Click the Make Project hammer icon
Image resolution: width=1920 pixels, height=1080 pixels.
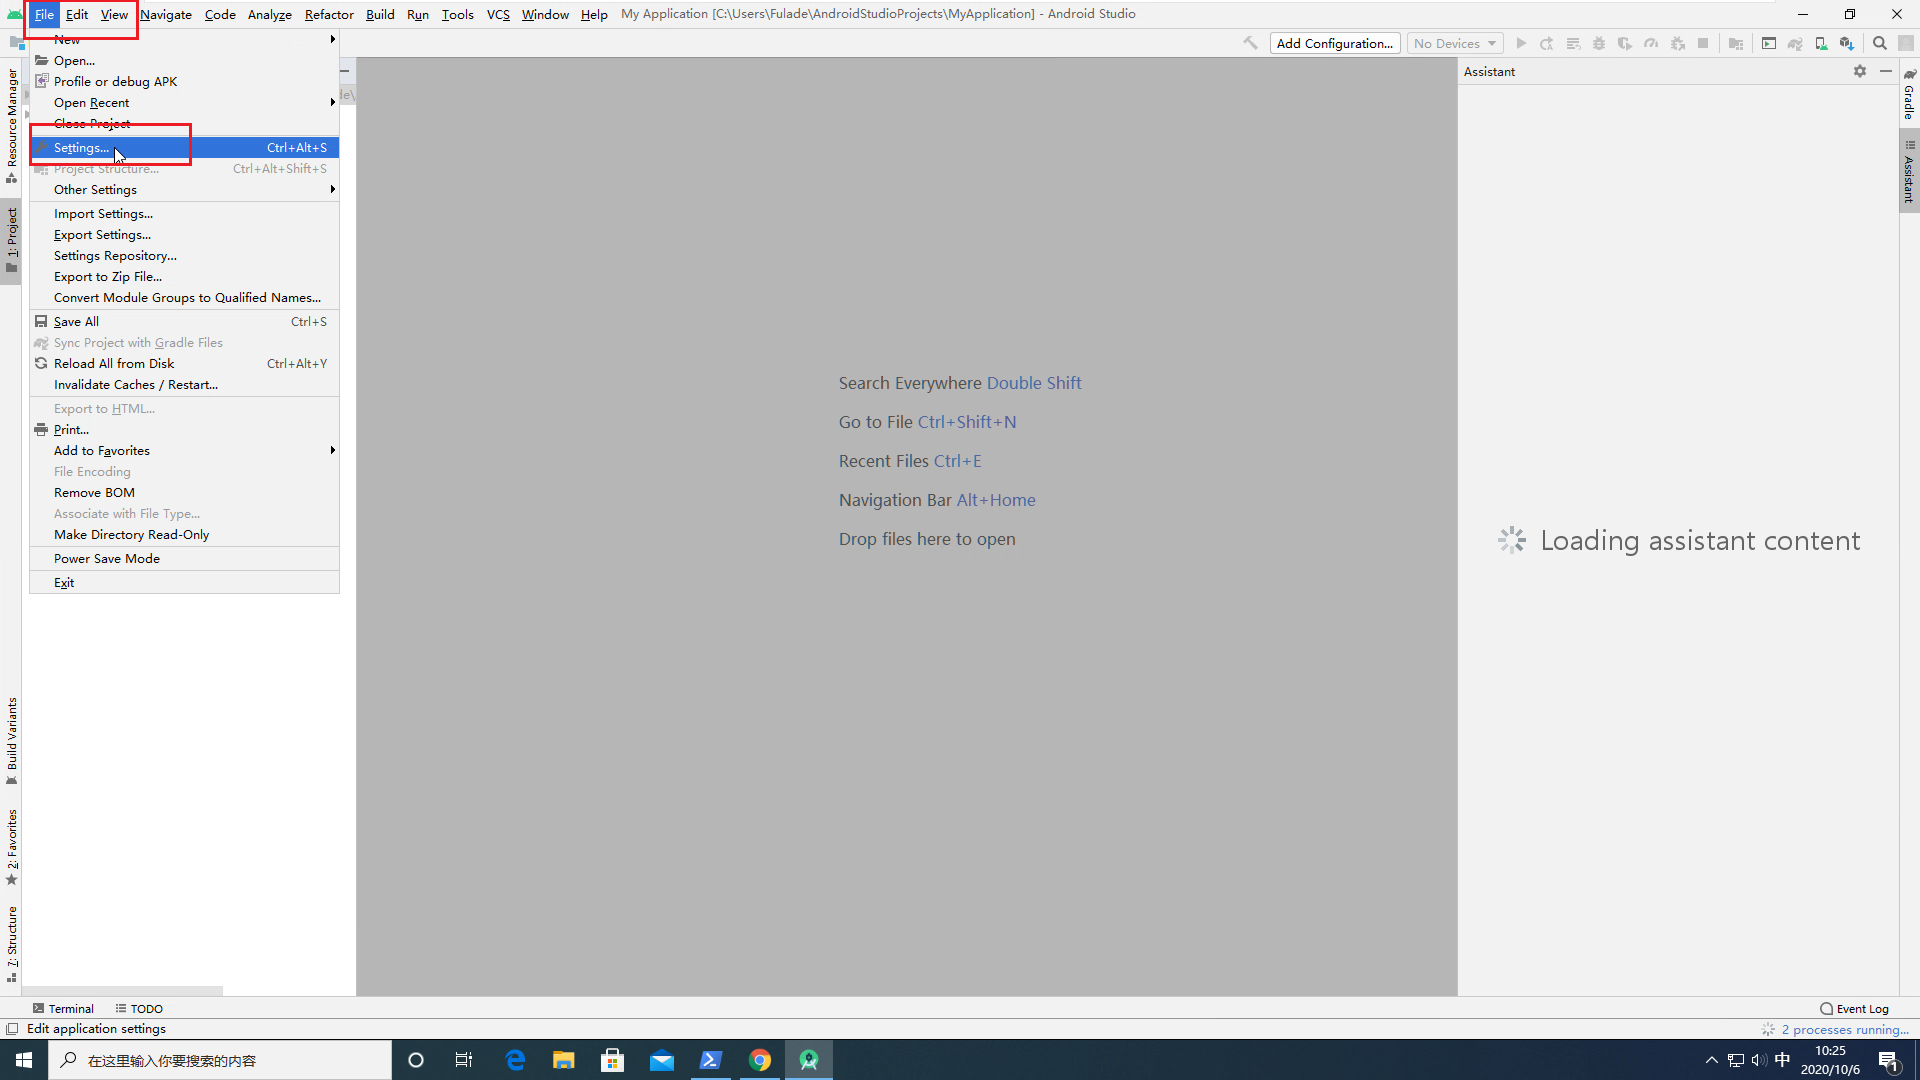(x=1250, y=43)
